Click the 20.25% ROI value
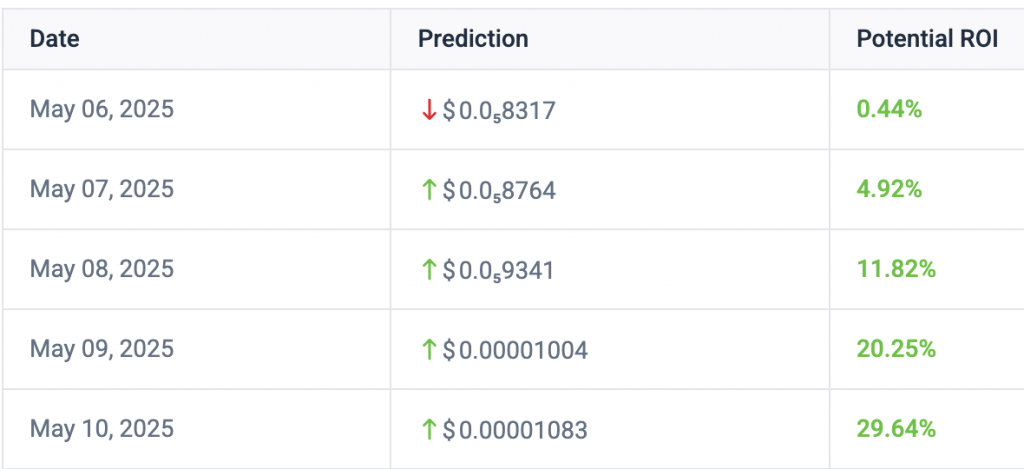1024x469 pixels. pyautogui.click(x=896, y=349)
